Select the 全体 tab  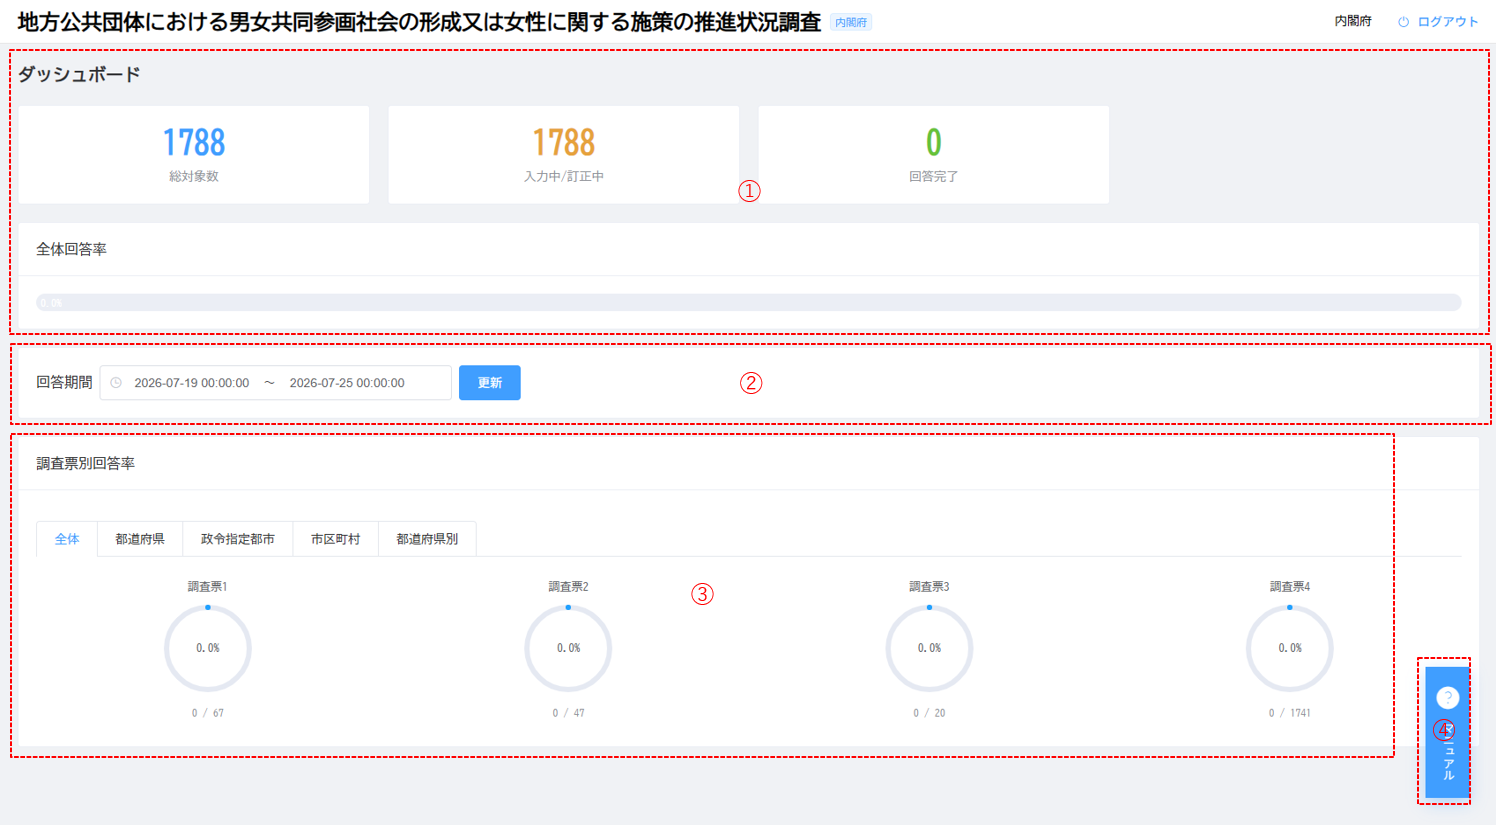67,539
